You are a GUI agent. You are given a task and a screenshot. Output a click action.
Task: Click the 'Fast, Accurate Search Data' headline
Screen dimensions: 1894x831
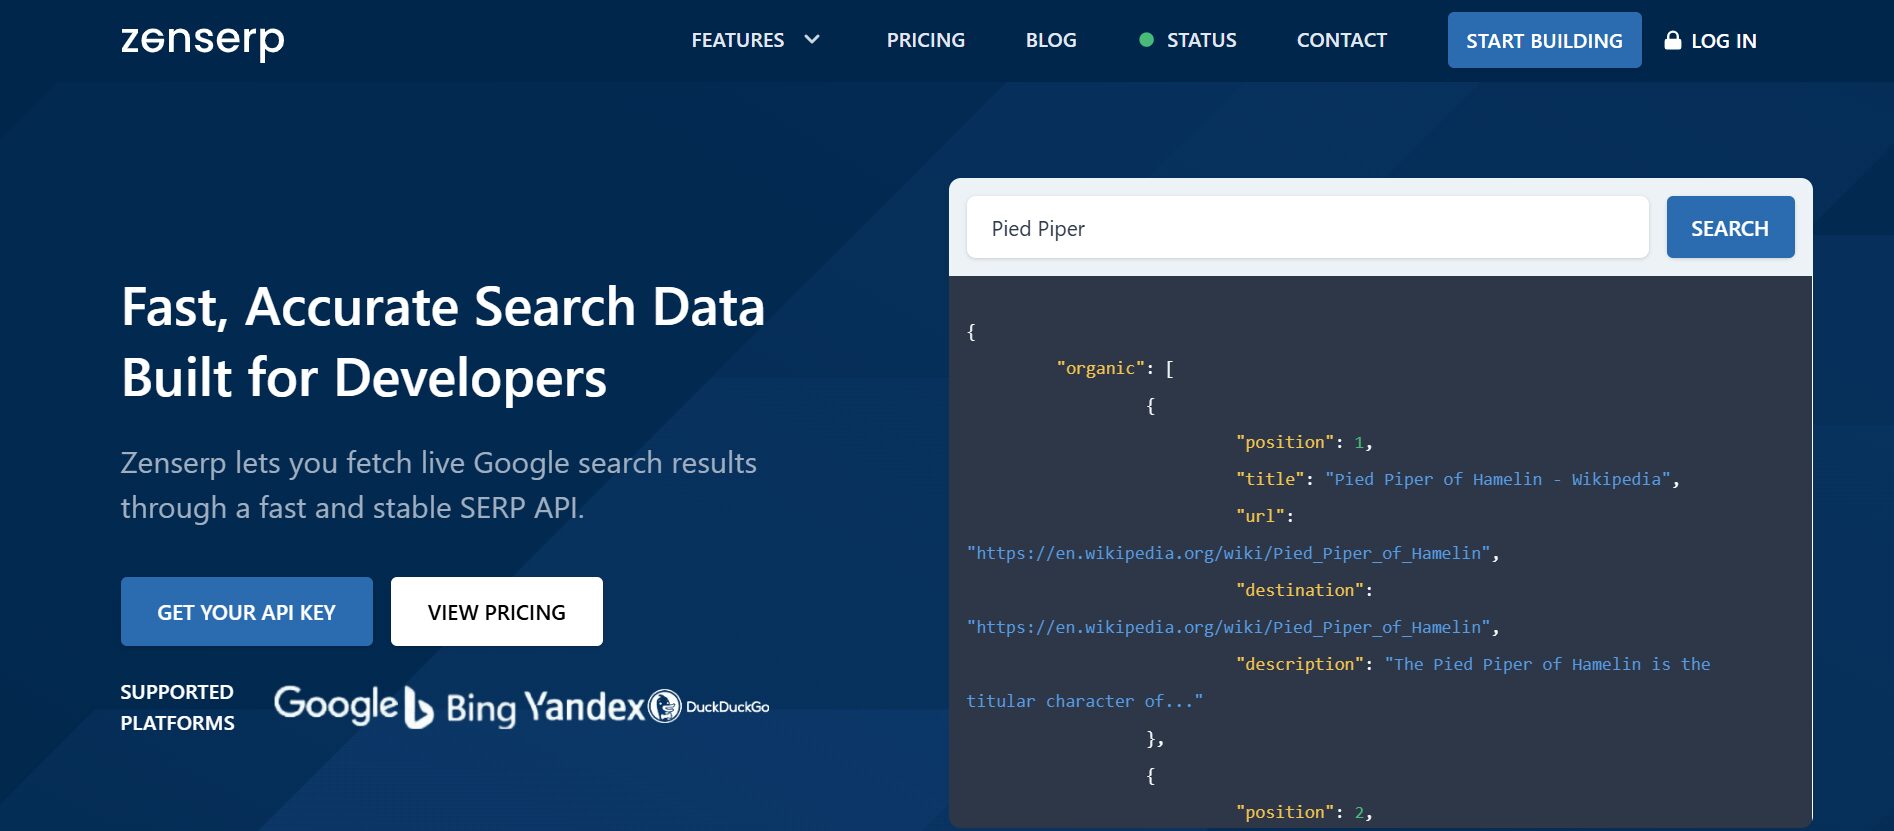(443, 306)
